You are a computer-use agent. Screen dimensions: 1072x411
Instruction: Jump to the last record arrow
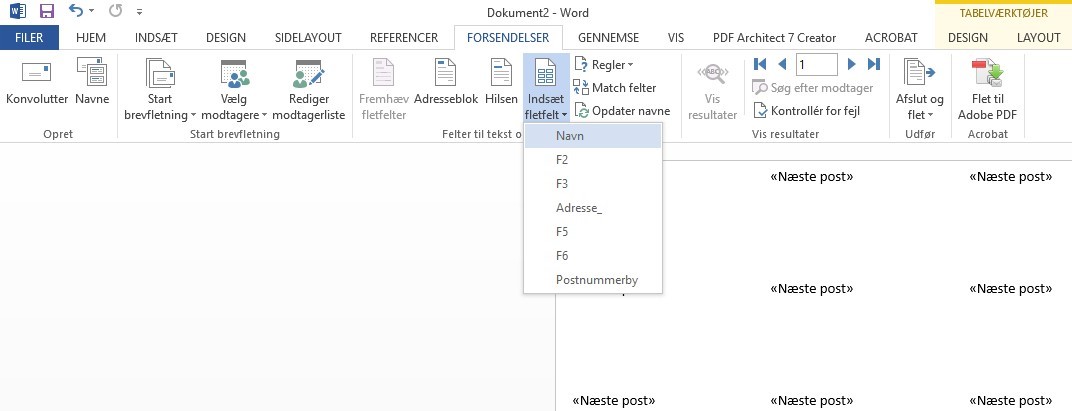pos(874,64)
